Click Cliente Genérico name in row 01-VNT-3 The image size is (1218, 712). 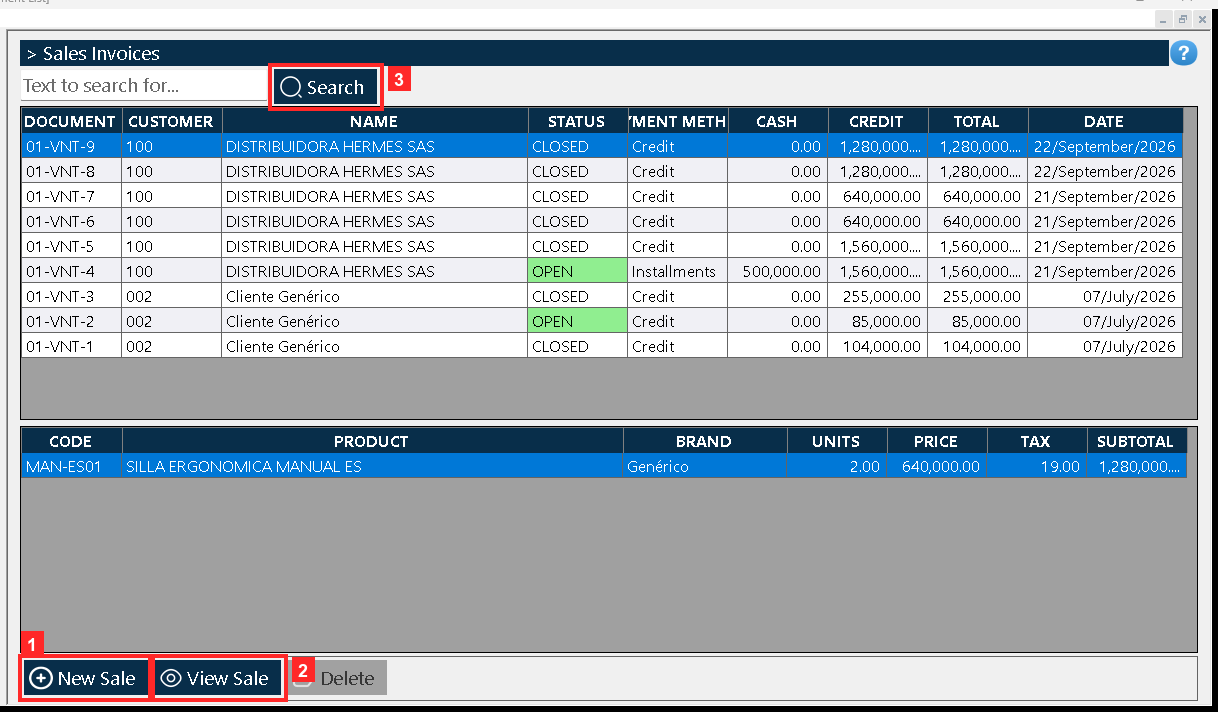374,296
